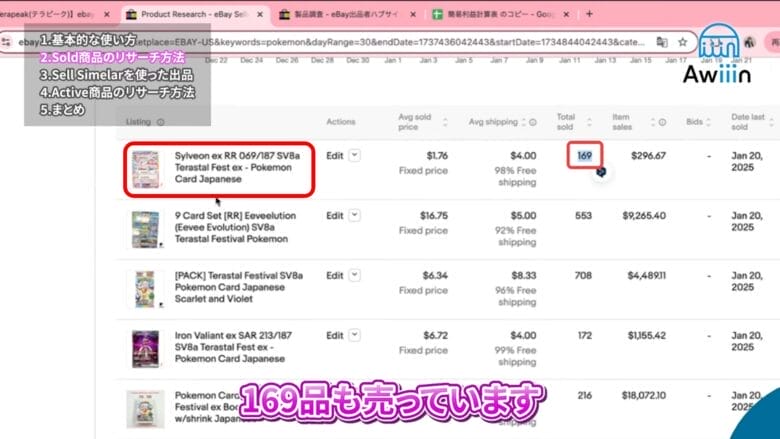Open Edit dropdown for Sylveon ex listing
Screen dimensions: 780x439
(x=354, y=156)
